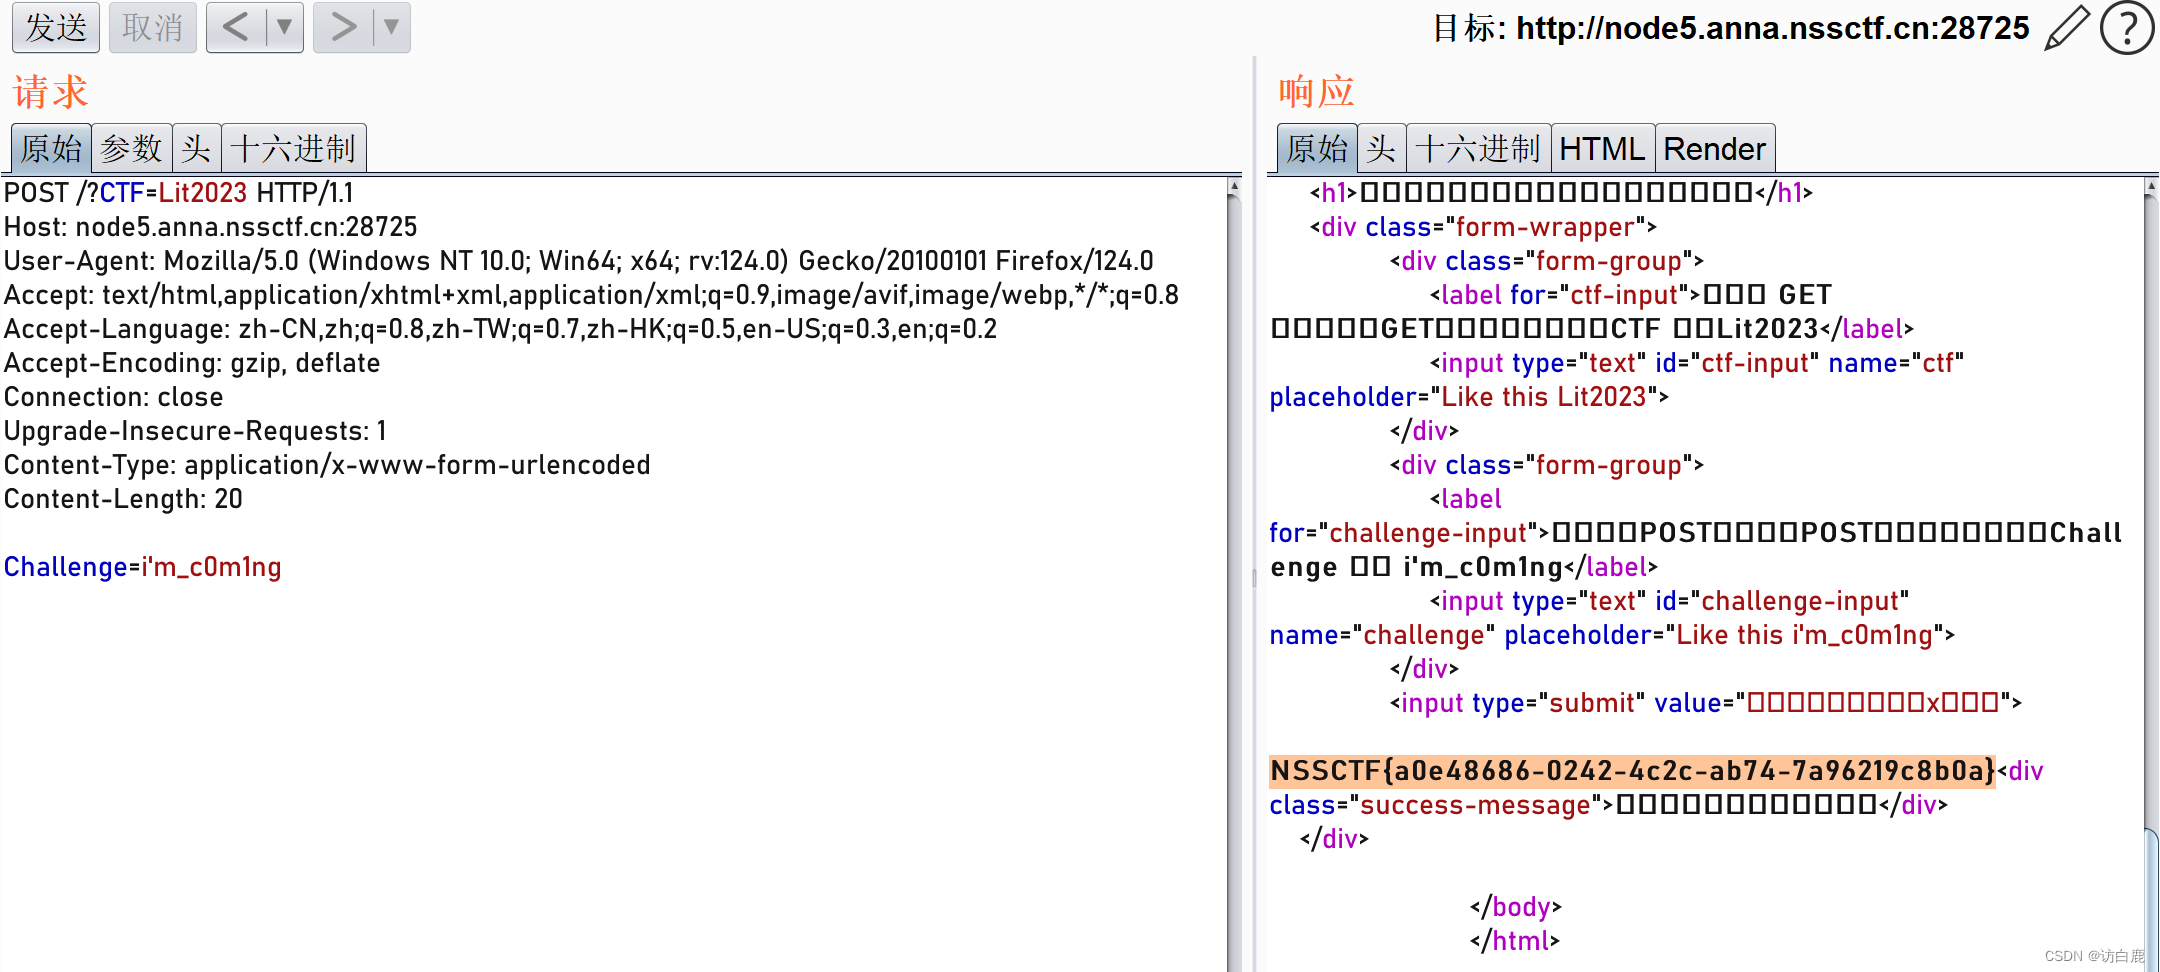Navigate back with the left arrow icon
The height and width of the screenshot is (972, 2160).
coord(233,27)
